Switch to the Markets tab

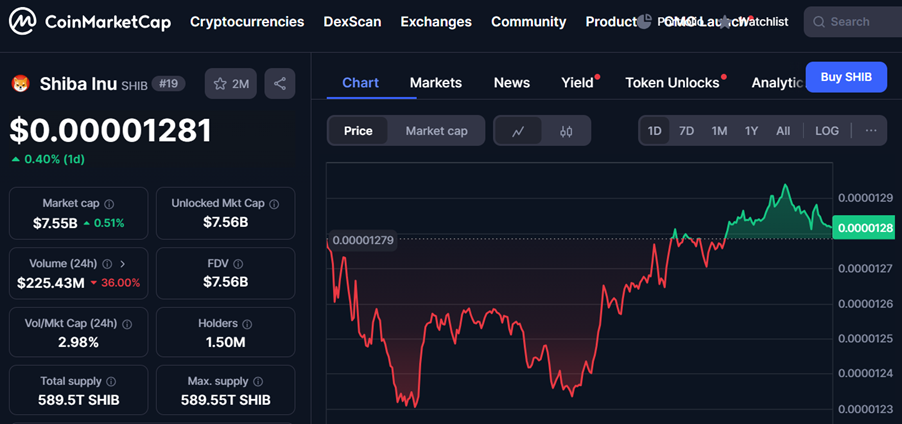(x=435, y=82)
